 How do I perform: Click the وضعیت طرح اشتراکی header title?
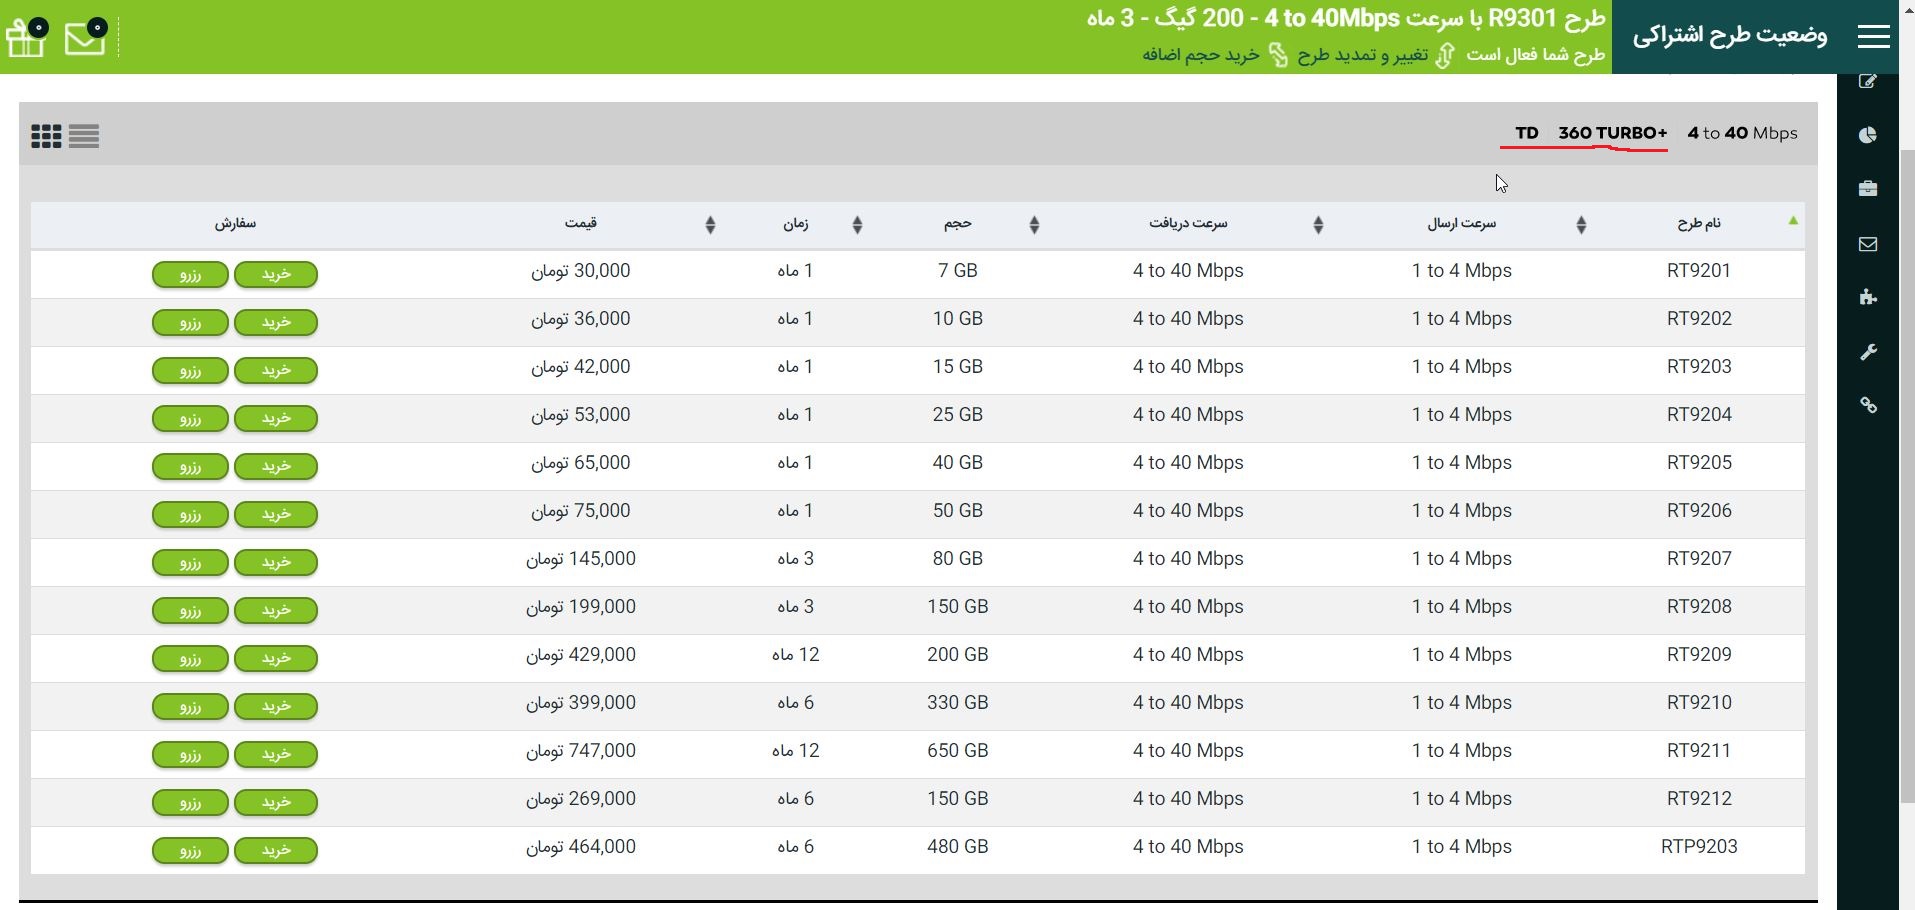1730,36
